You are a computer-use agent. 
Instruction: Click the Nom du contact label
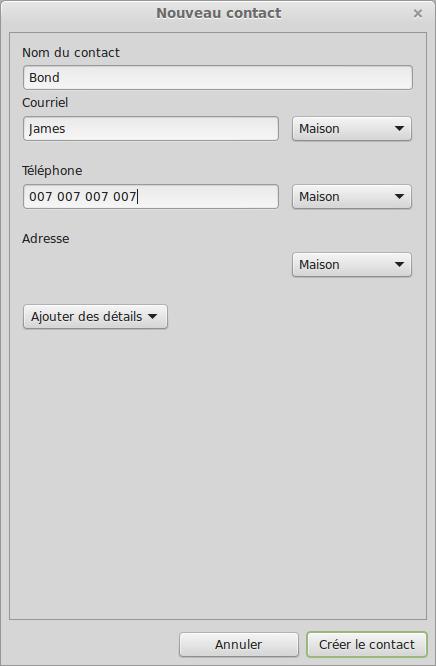71,53
